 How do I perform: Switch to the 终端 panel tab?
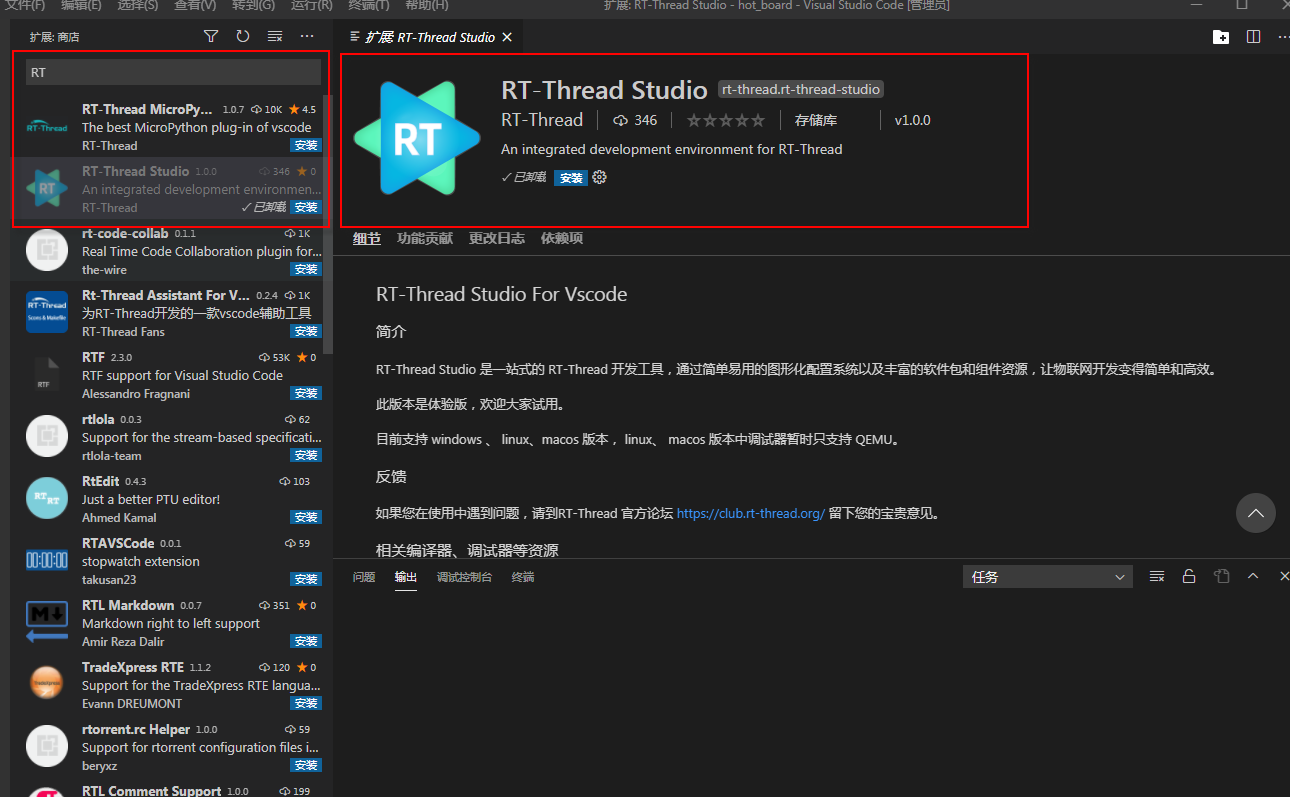pyautogui.click(x=522, y=576)
